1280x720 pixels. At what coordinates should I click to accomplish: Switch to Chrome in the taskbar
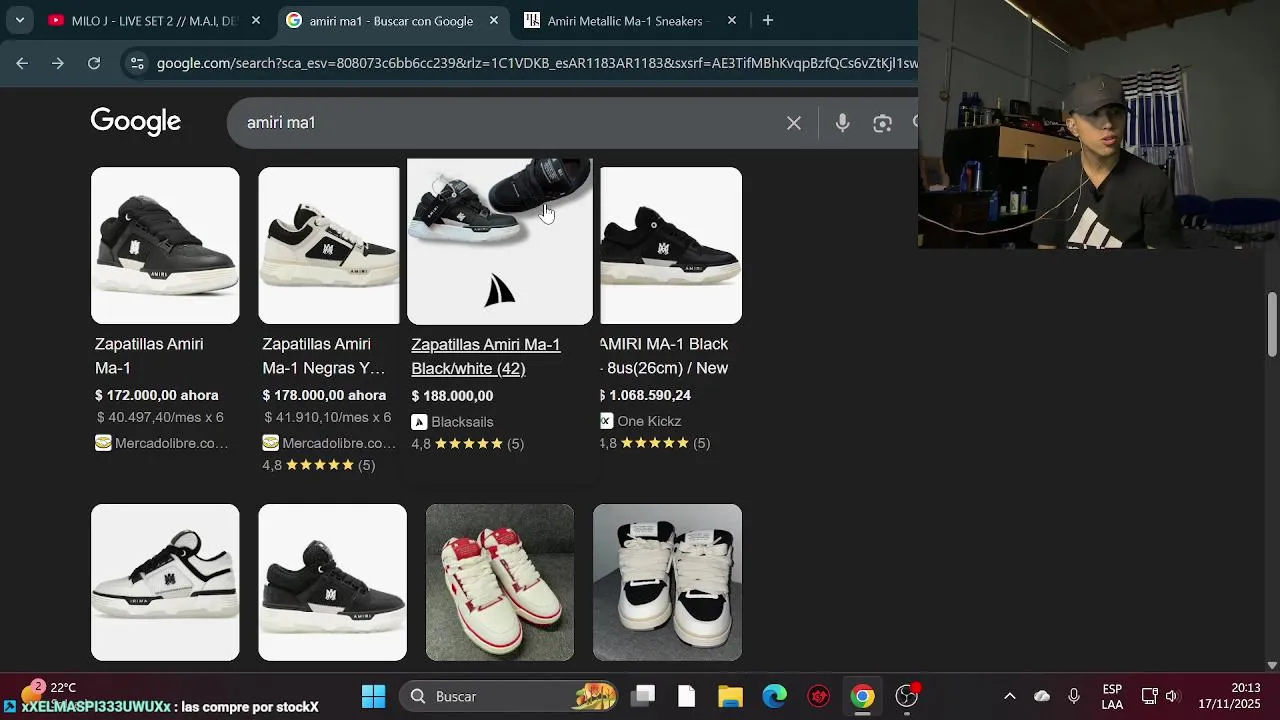(x=862, y=696)
